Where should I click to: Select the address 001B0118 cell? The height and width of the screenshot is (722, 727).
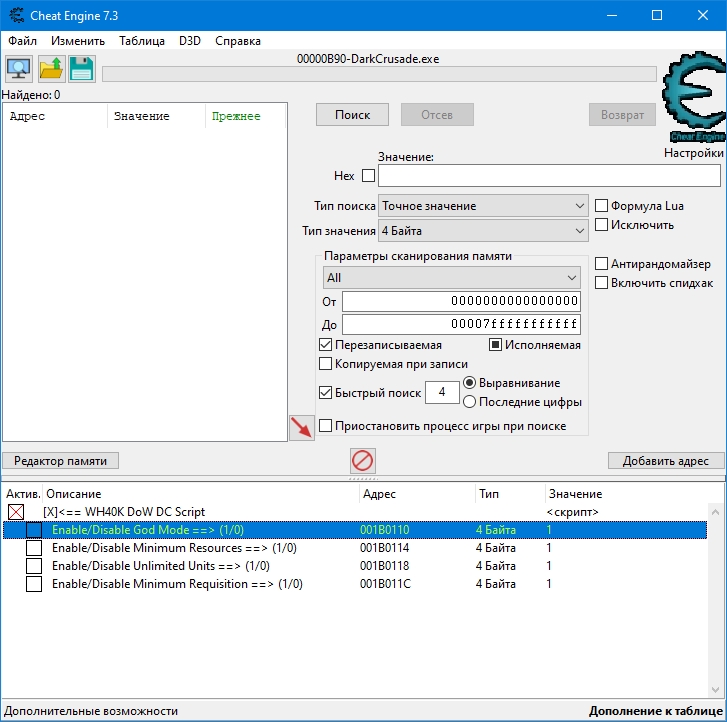point(384,566)
